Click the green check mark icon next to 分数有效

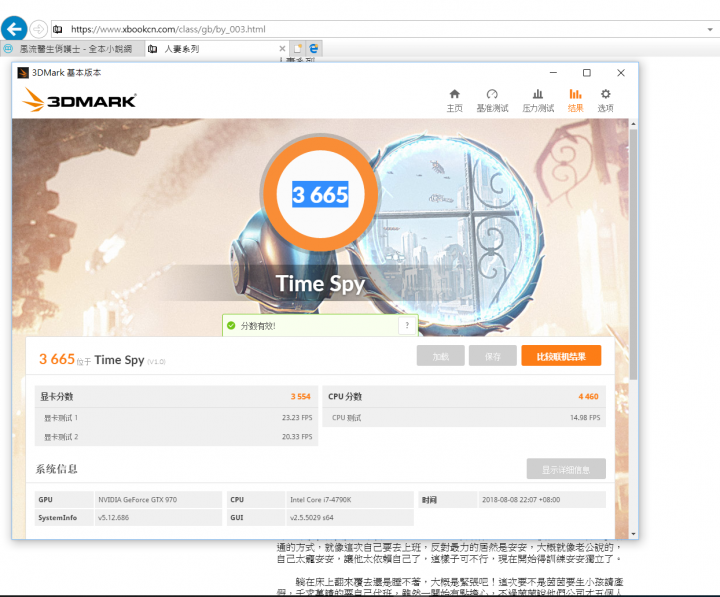(231, 326)
